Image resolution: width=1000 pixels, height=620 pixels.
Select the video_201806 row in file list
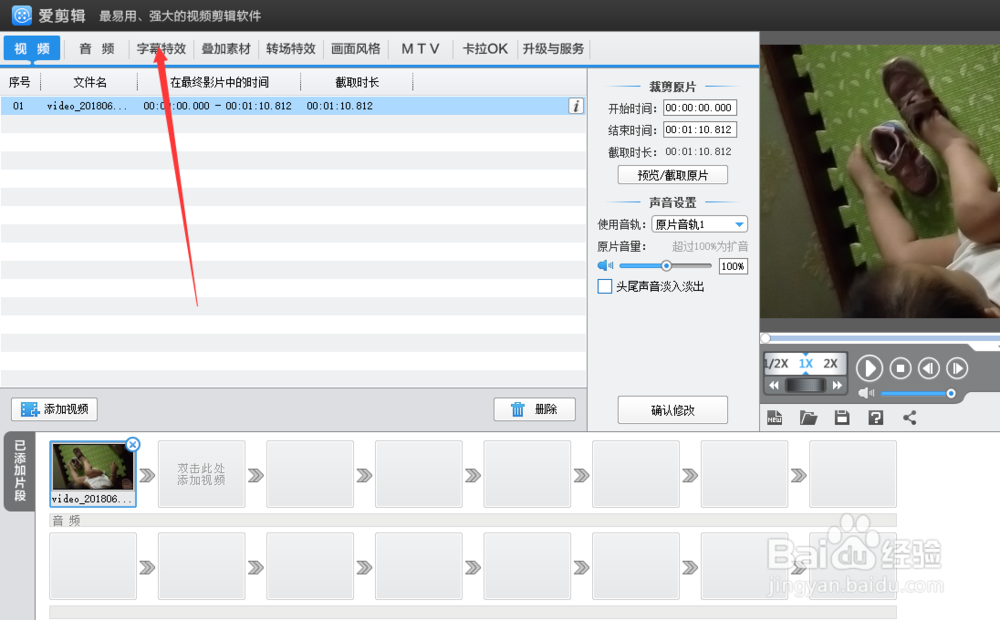(x=293, y=106)
